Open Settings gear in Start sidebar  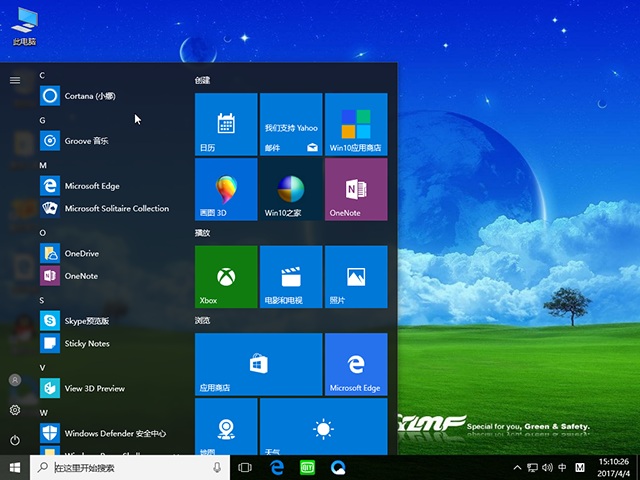click(x=15, y=410)
